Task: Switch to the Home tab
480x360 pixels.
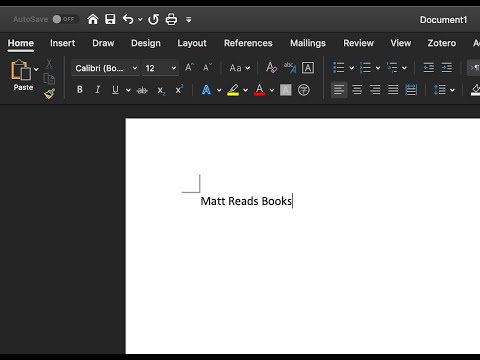Action: tap(21, 43)
